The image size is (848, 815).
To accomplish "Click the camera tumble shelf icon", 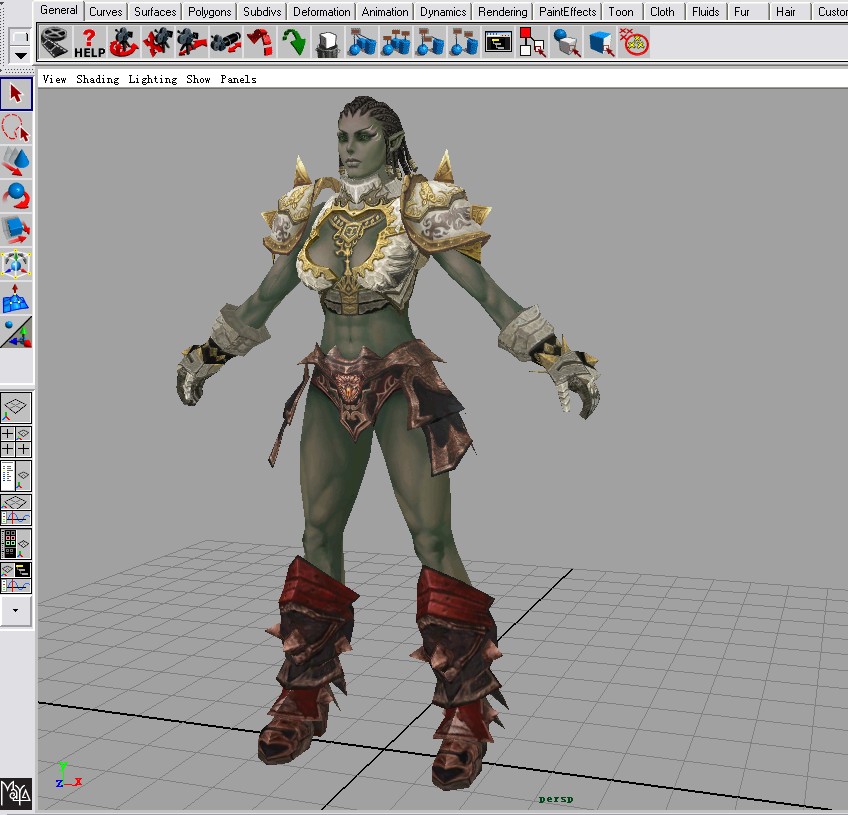I will pyautogui.click(x=123, y=42).
